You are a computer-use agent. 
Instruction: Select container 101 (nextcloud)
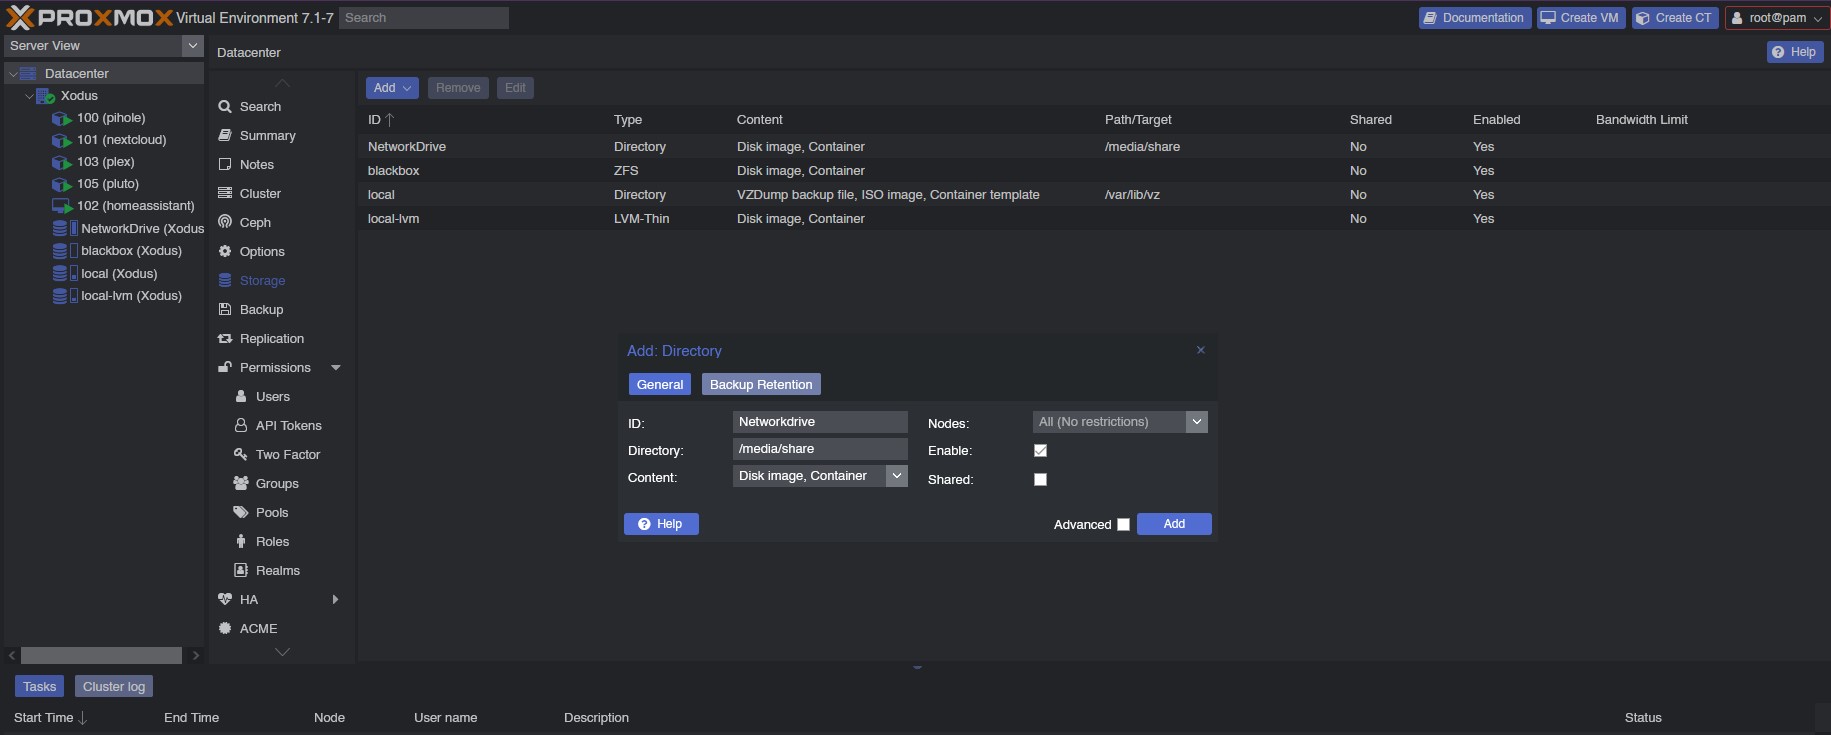tap(121, 140)
